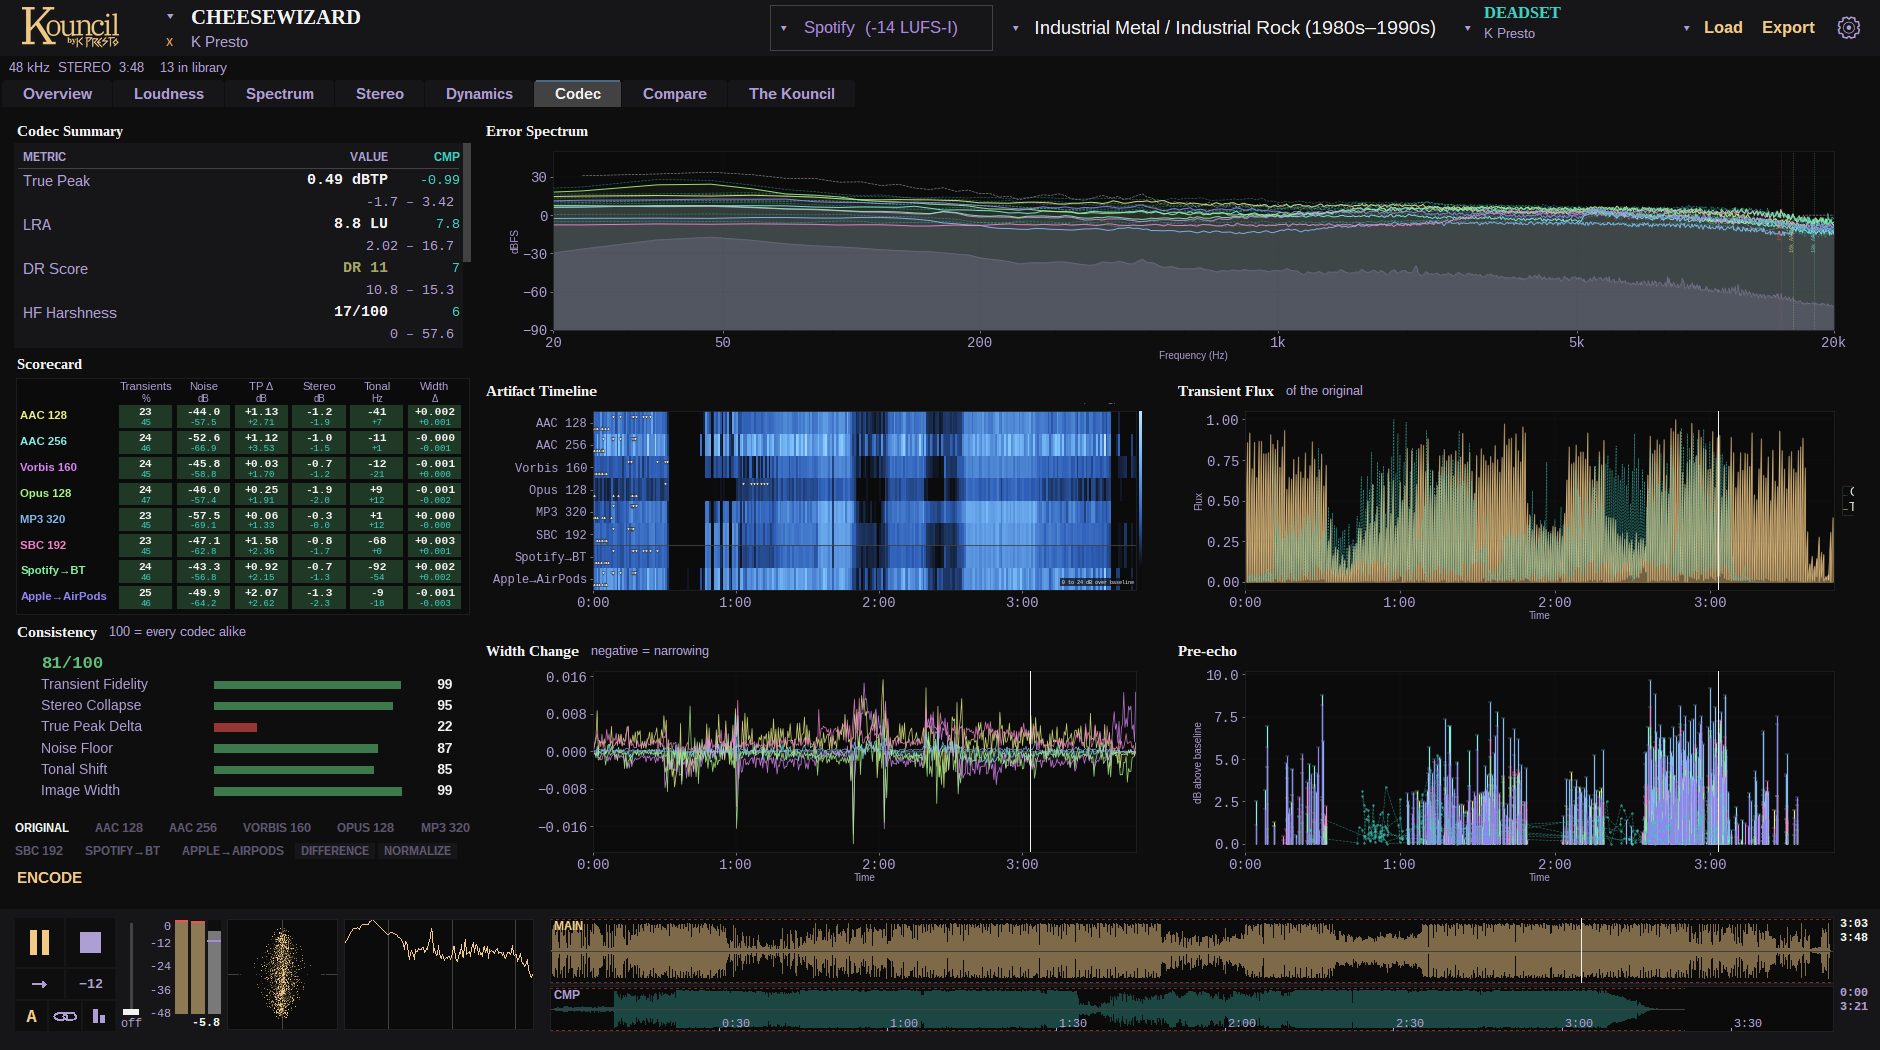Switch to the Stereo tab

point(380,94)
